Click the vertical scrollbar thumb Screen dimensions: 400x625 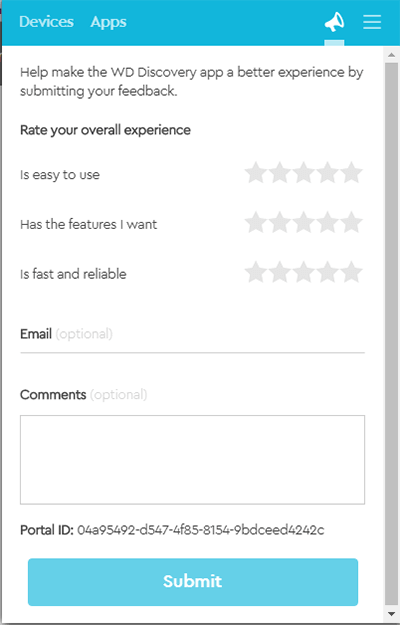coord(392,334)
